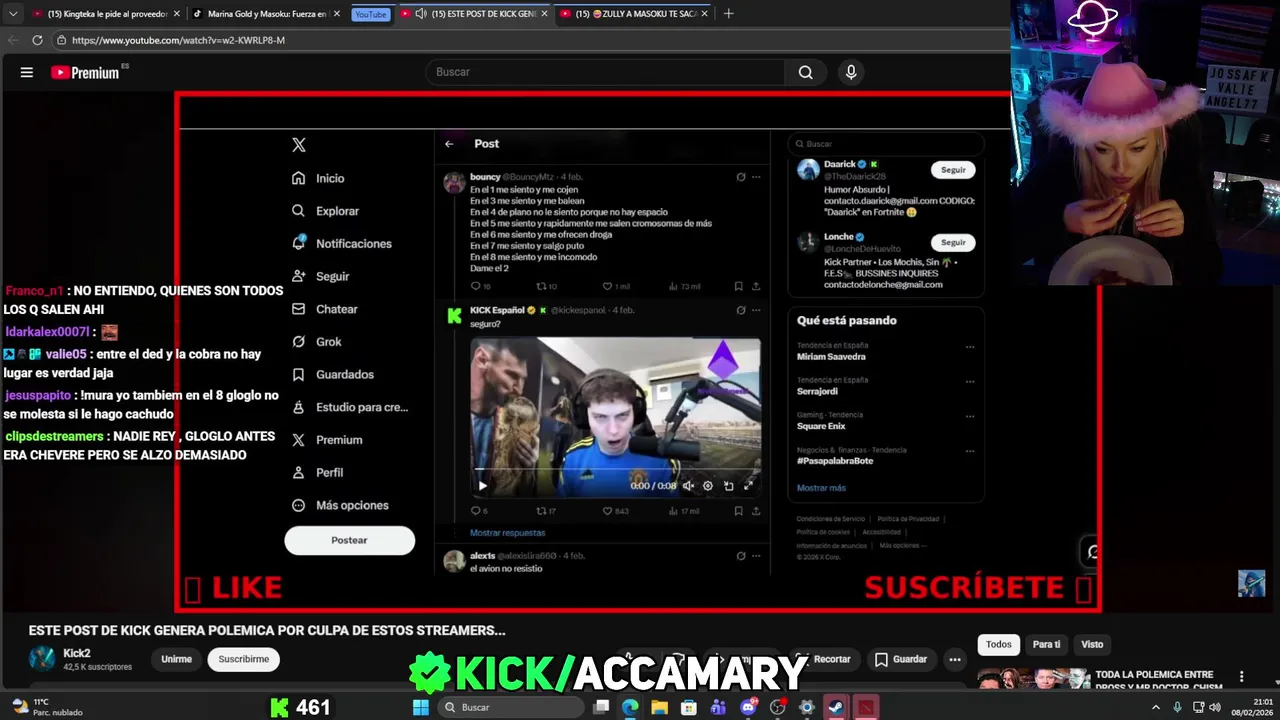
Task: Select the Para ti filter chip
Action: point(1046,645)
